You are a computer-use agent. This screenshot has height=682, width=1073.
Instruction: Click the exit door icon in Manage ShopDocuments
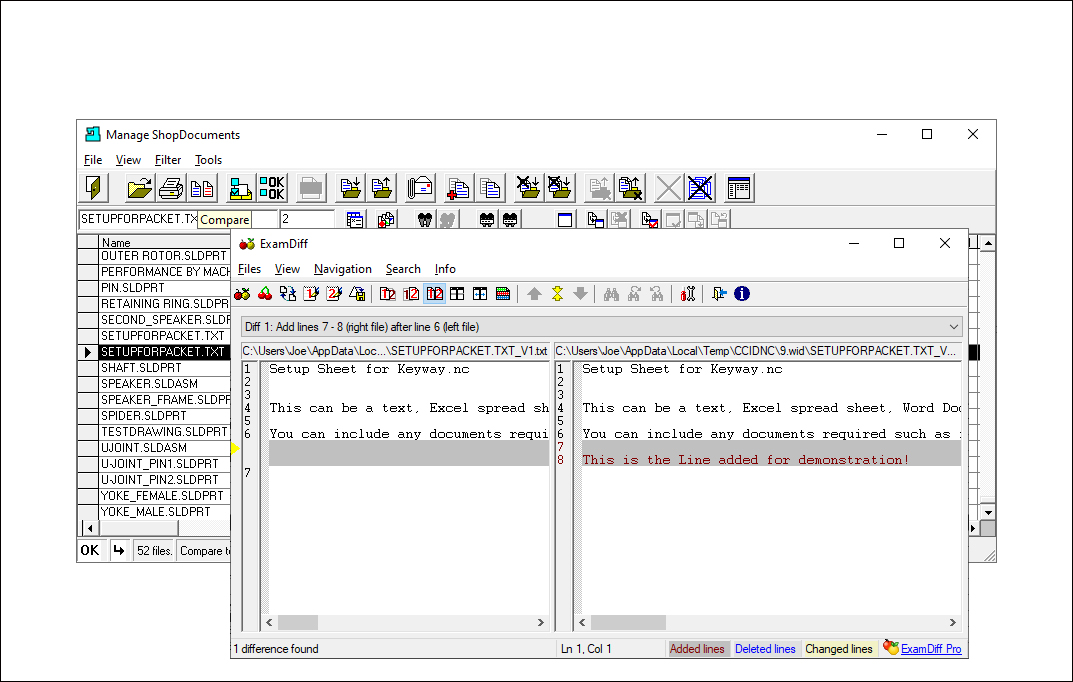tap(94, 187)
